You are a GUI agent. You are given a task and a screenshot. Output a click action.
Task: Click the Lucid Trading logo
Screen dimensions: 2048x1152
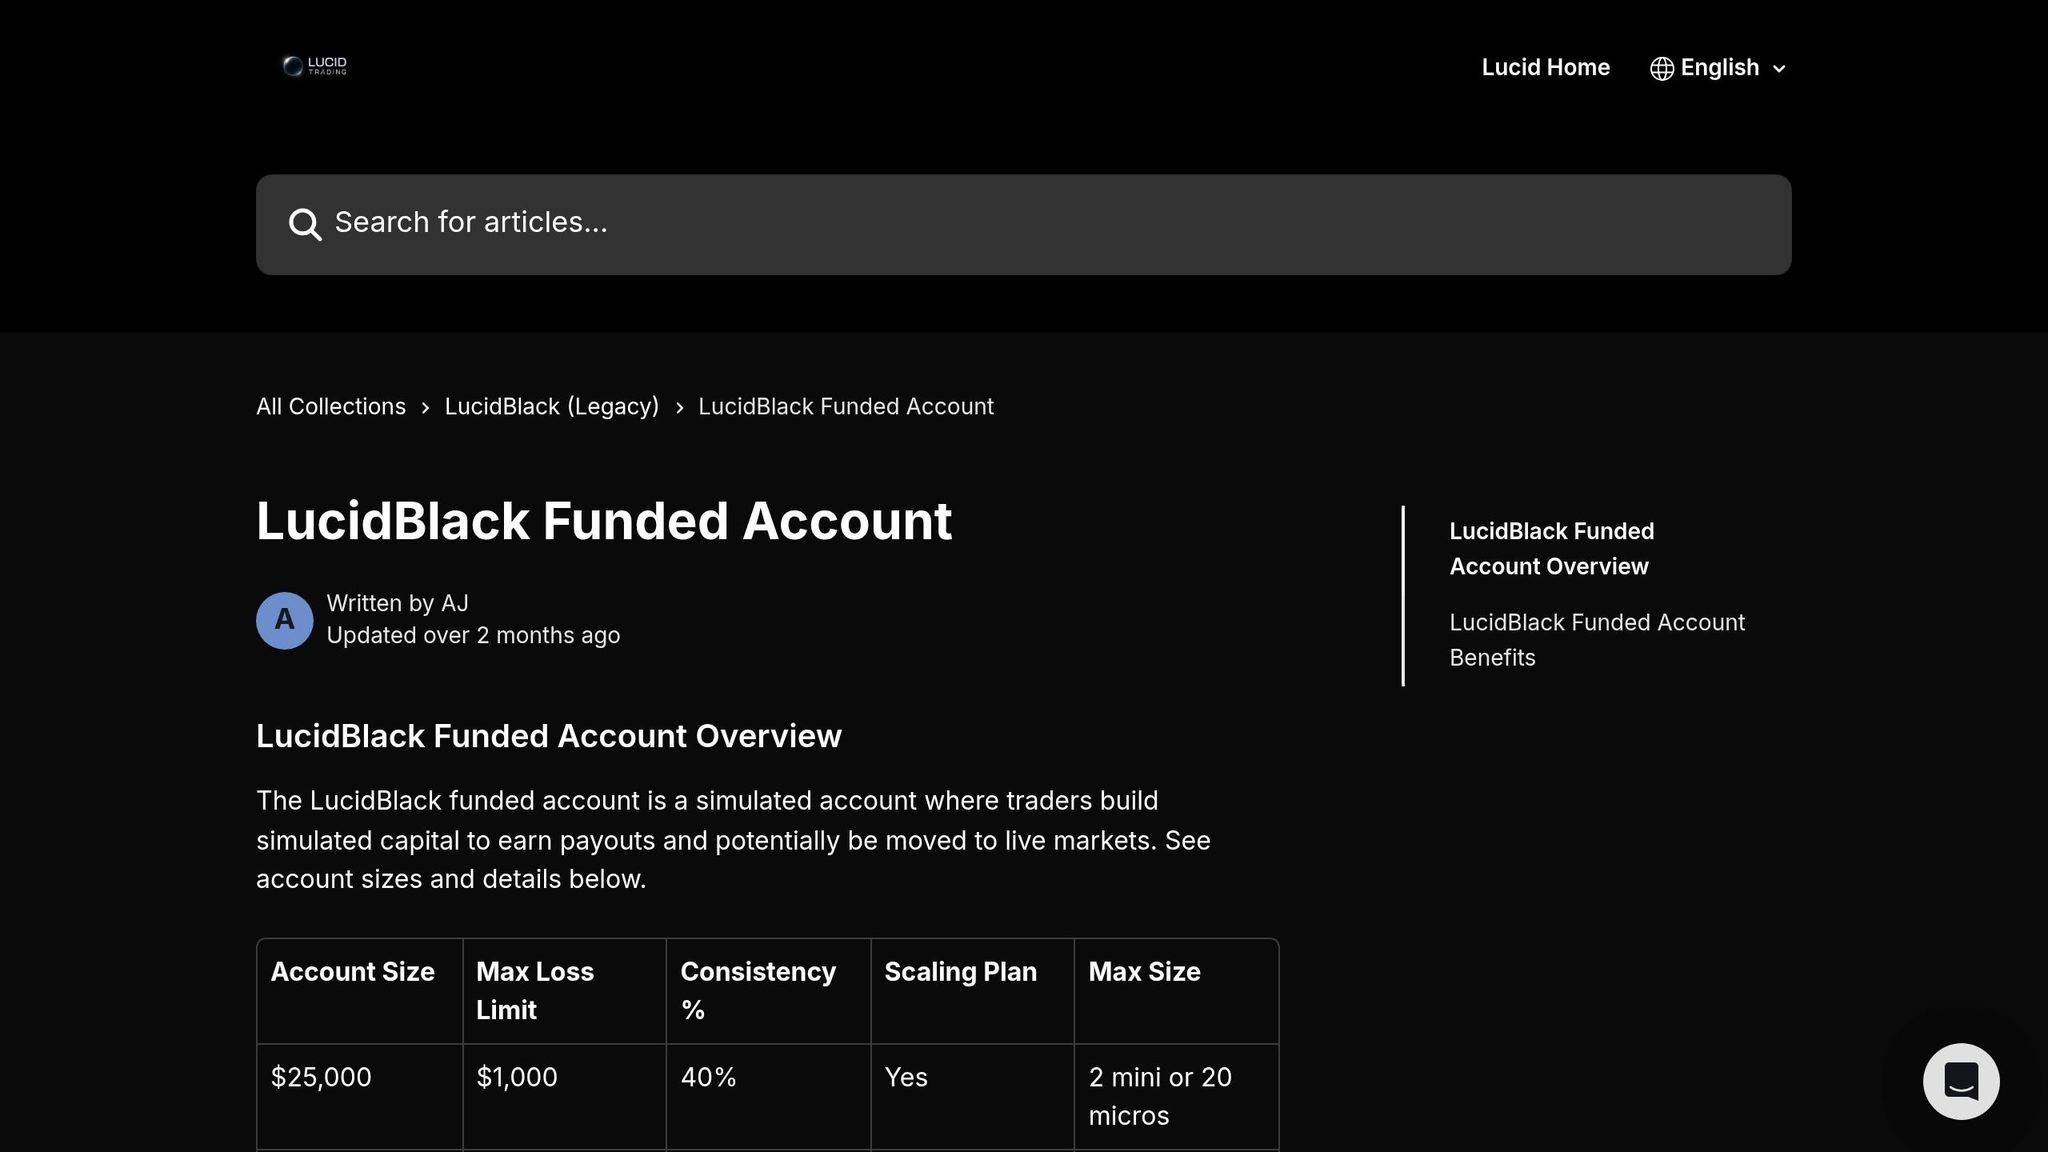click(315, 66)
